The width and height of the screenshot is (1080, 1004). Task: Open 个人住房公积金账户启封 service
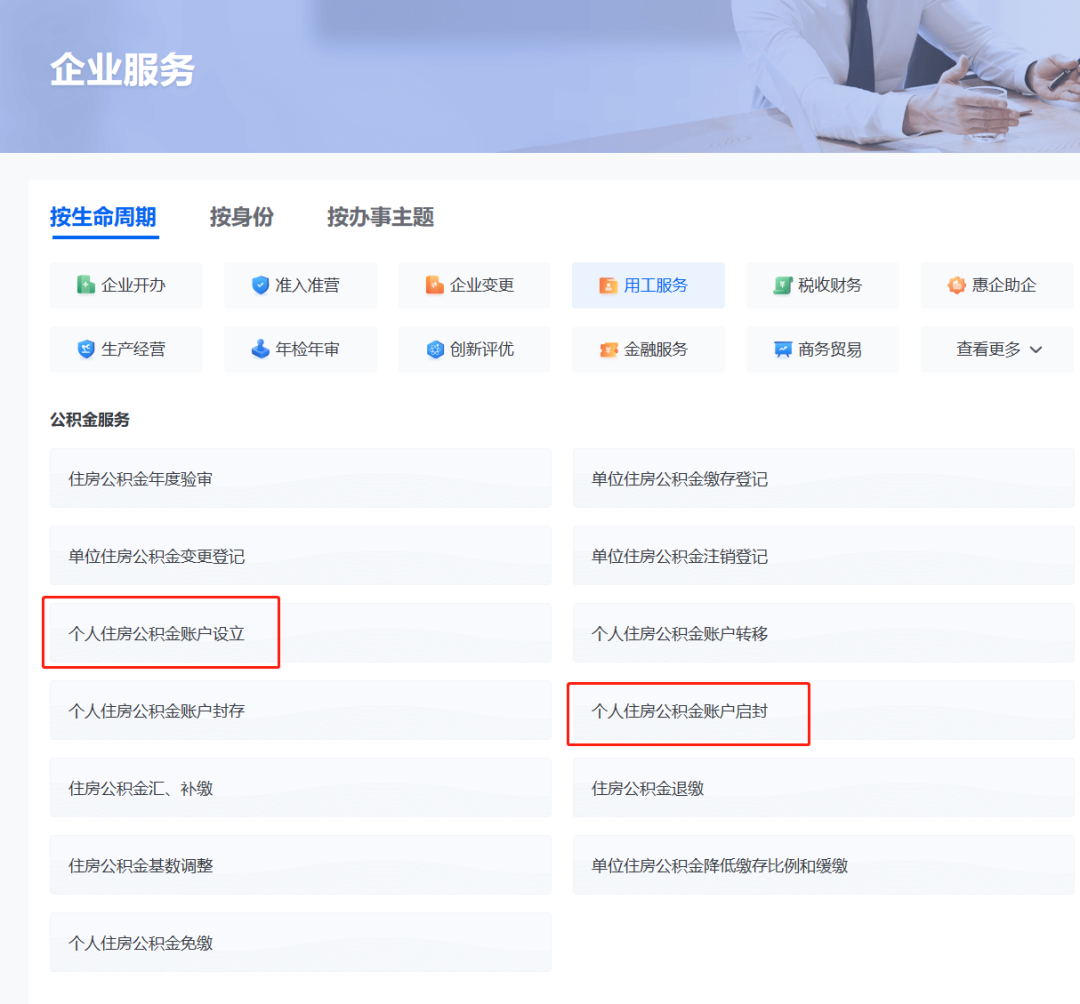click(x=688, y=710)
